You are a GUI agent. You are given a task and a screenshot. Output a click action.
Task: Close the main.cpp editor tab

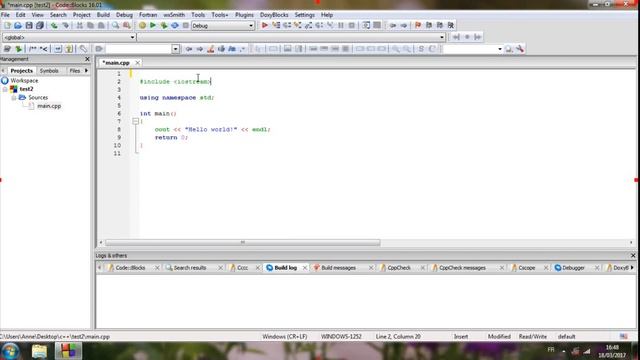click(x=138, y=62)
